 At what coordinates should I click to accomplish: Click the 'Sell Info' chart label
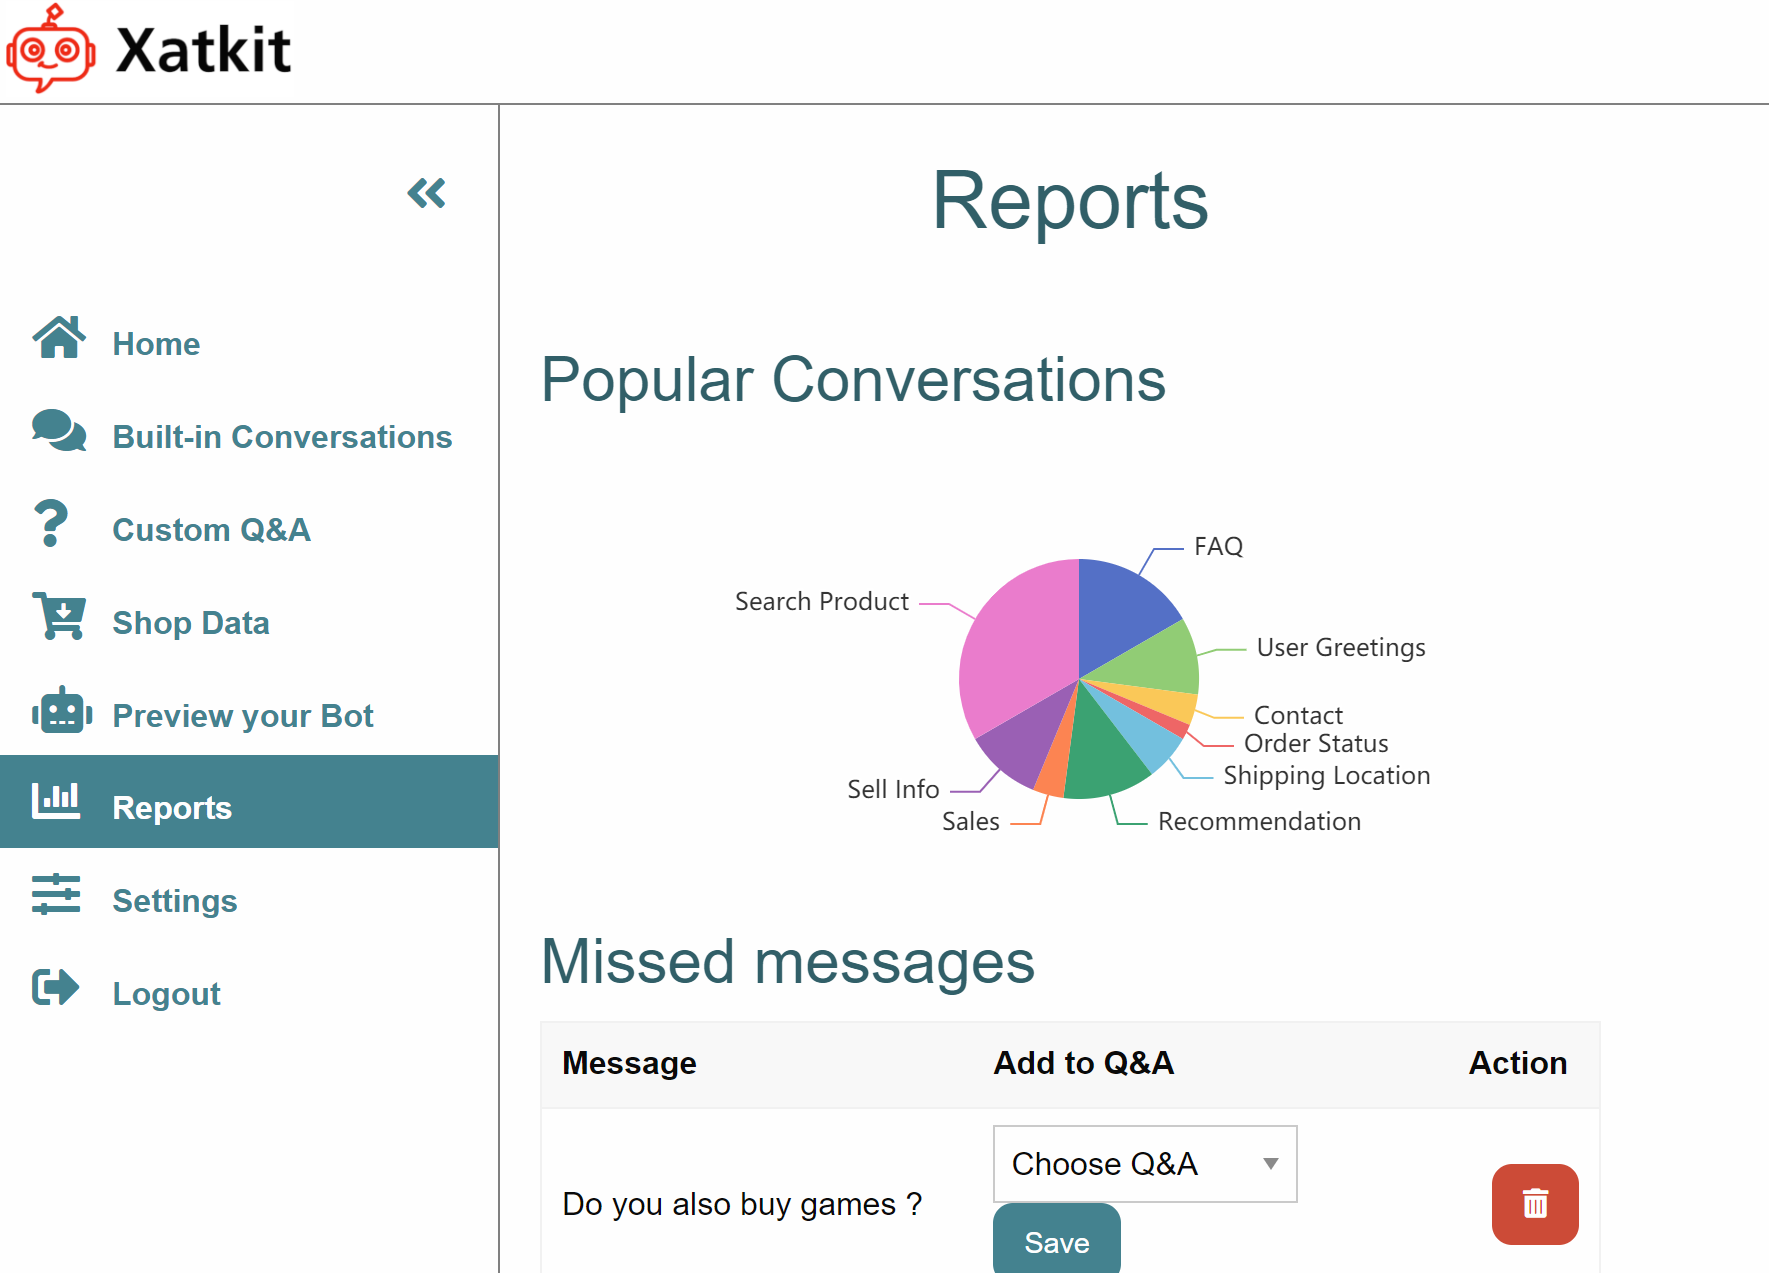[x=893, y=789]
